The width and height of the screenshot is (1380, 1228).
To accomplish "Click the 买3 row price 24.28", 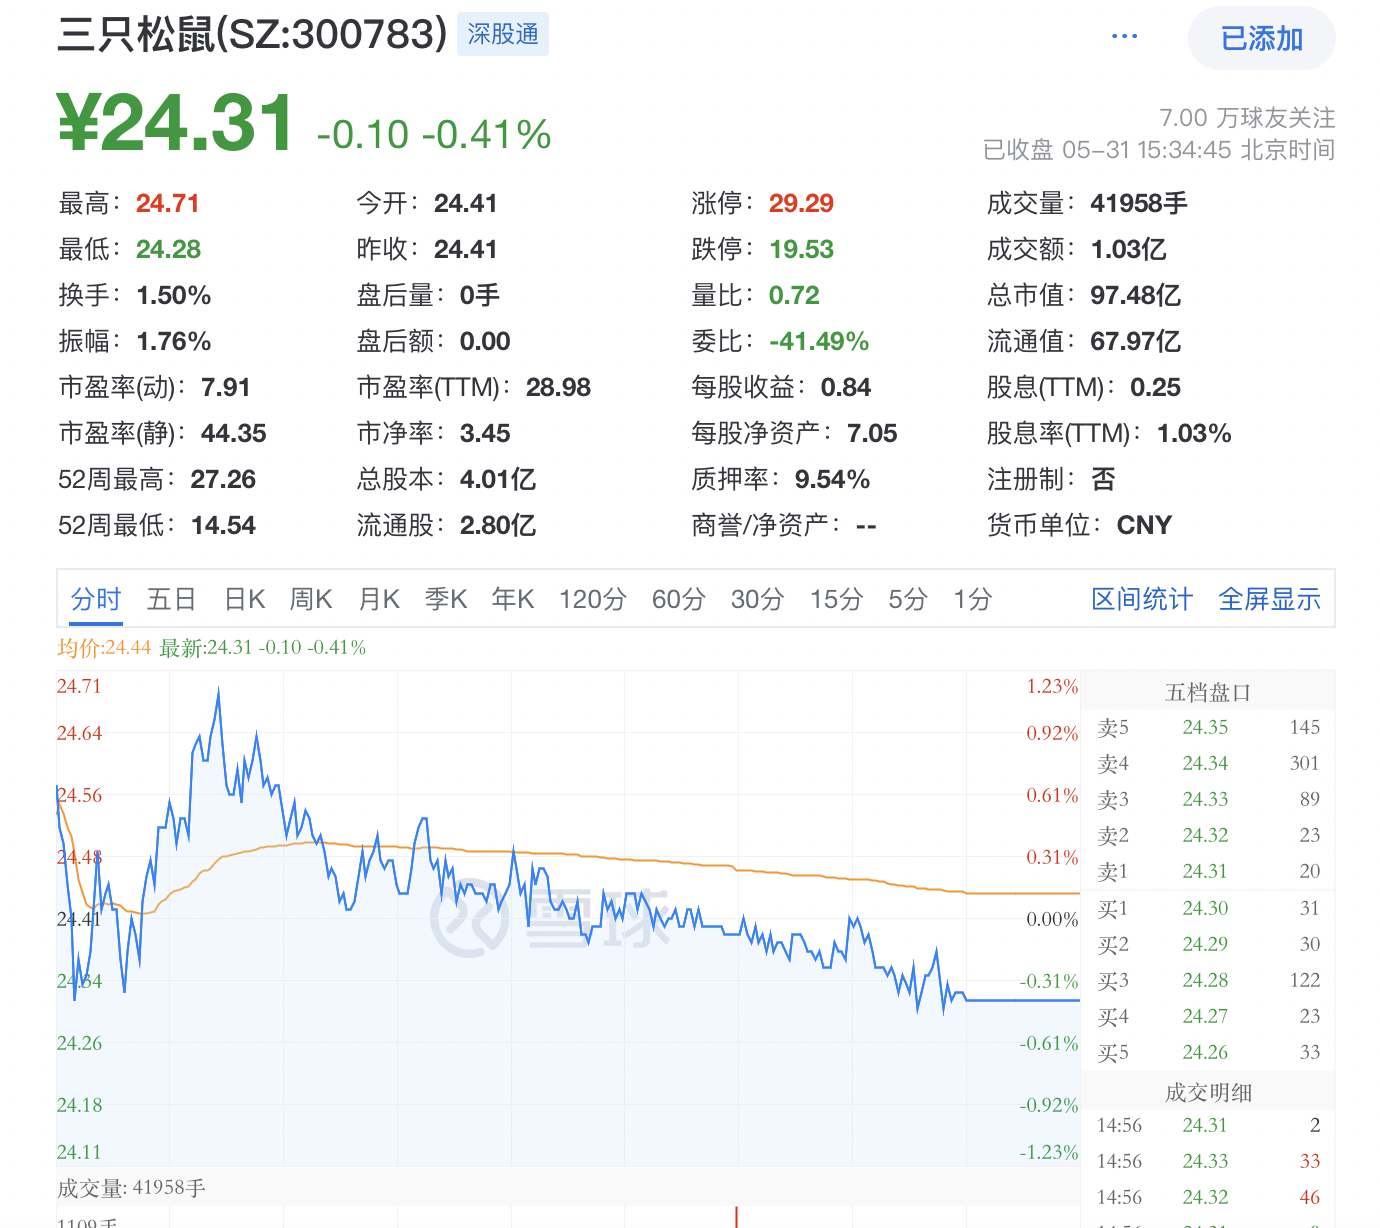I will [1205, 980].
